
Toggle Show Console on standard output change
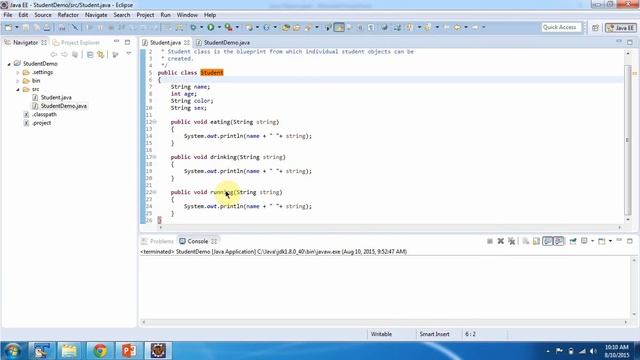[547, 241]
